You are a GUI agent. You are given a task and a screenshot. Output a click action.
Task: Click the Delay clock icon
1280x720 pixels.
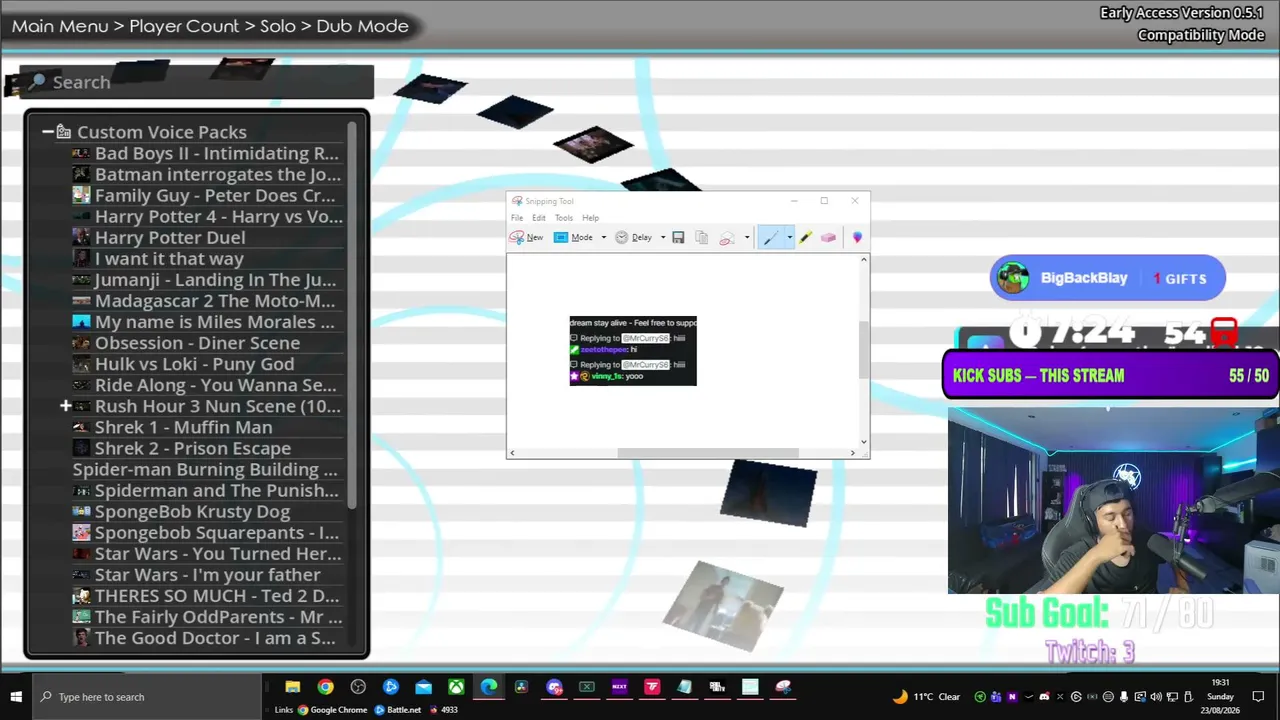coord(621,237)
